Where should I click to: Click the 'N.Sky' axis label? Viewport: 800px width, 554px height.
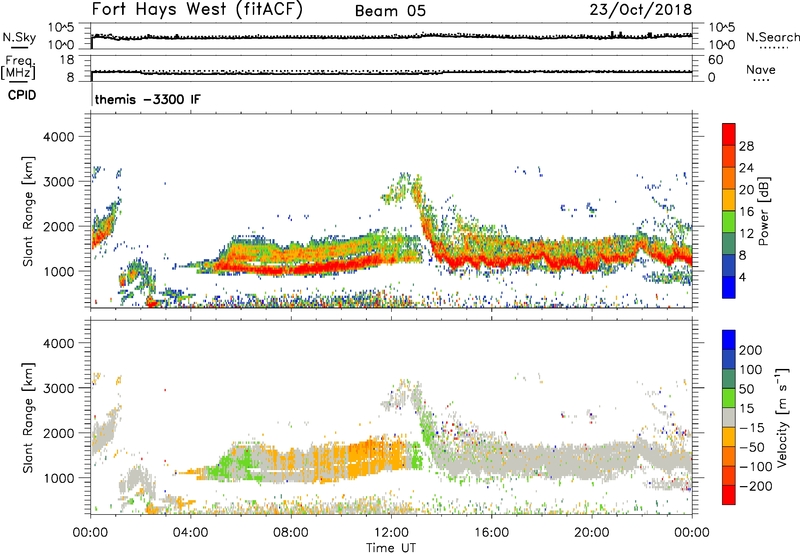pyautogui.click(x=19, y=37)
